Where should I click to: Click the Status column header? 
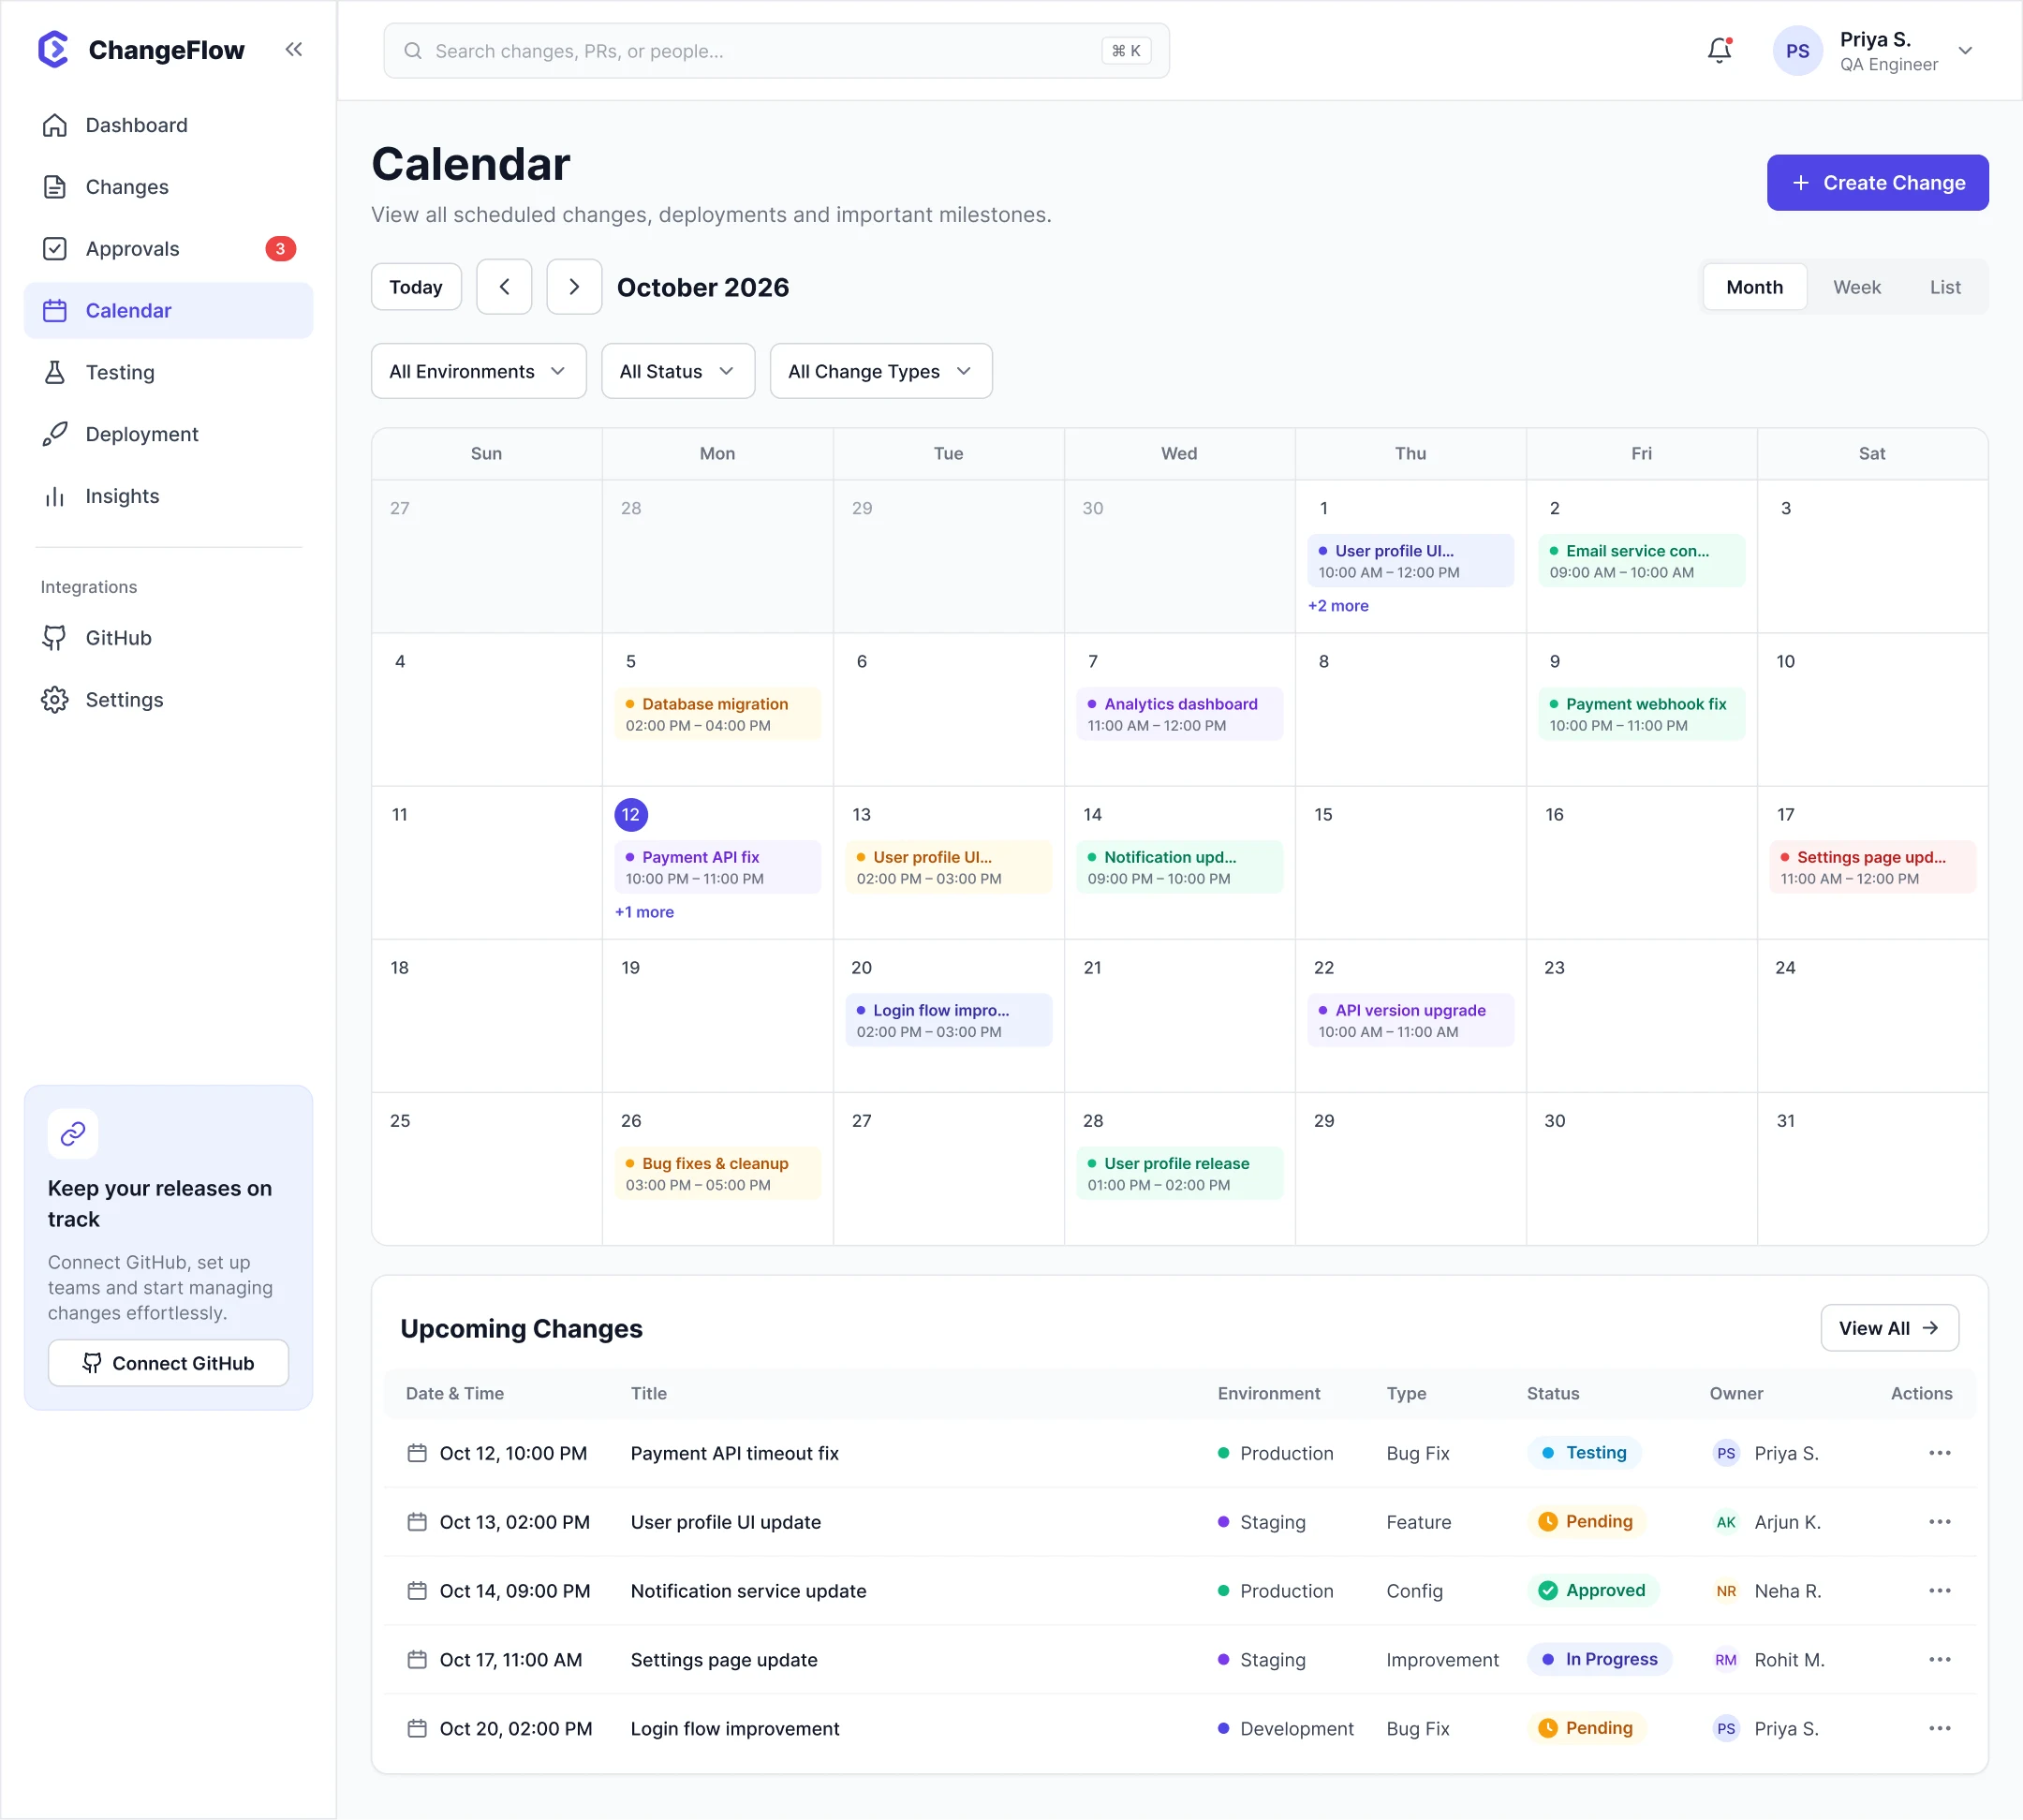click(x=1552, y=1394)
